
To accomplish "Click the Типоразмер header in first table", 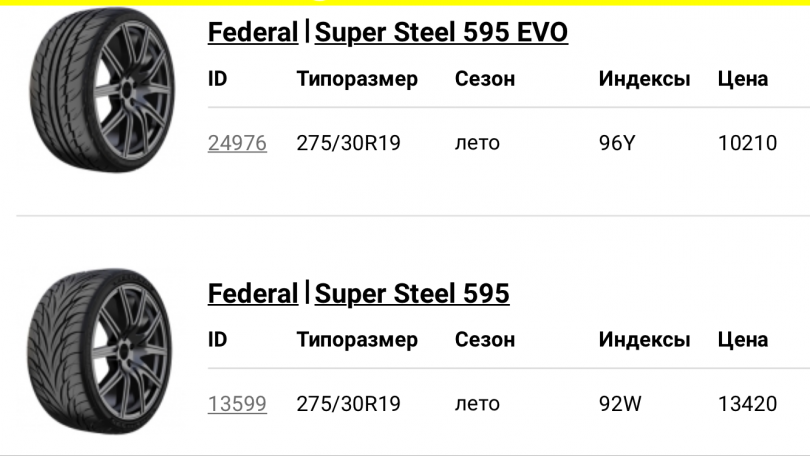I will coord(357,79).
